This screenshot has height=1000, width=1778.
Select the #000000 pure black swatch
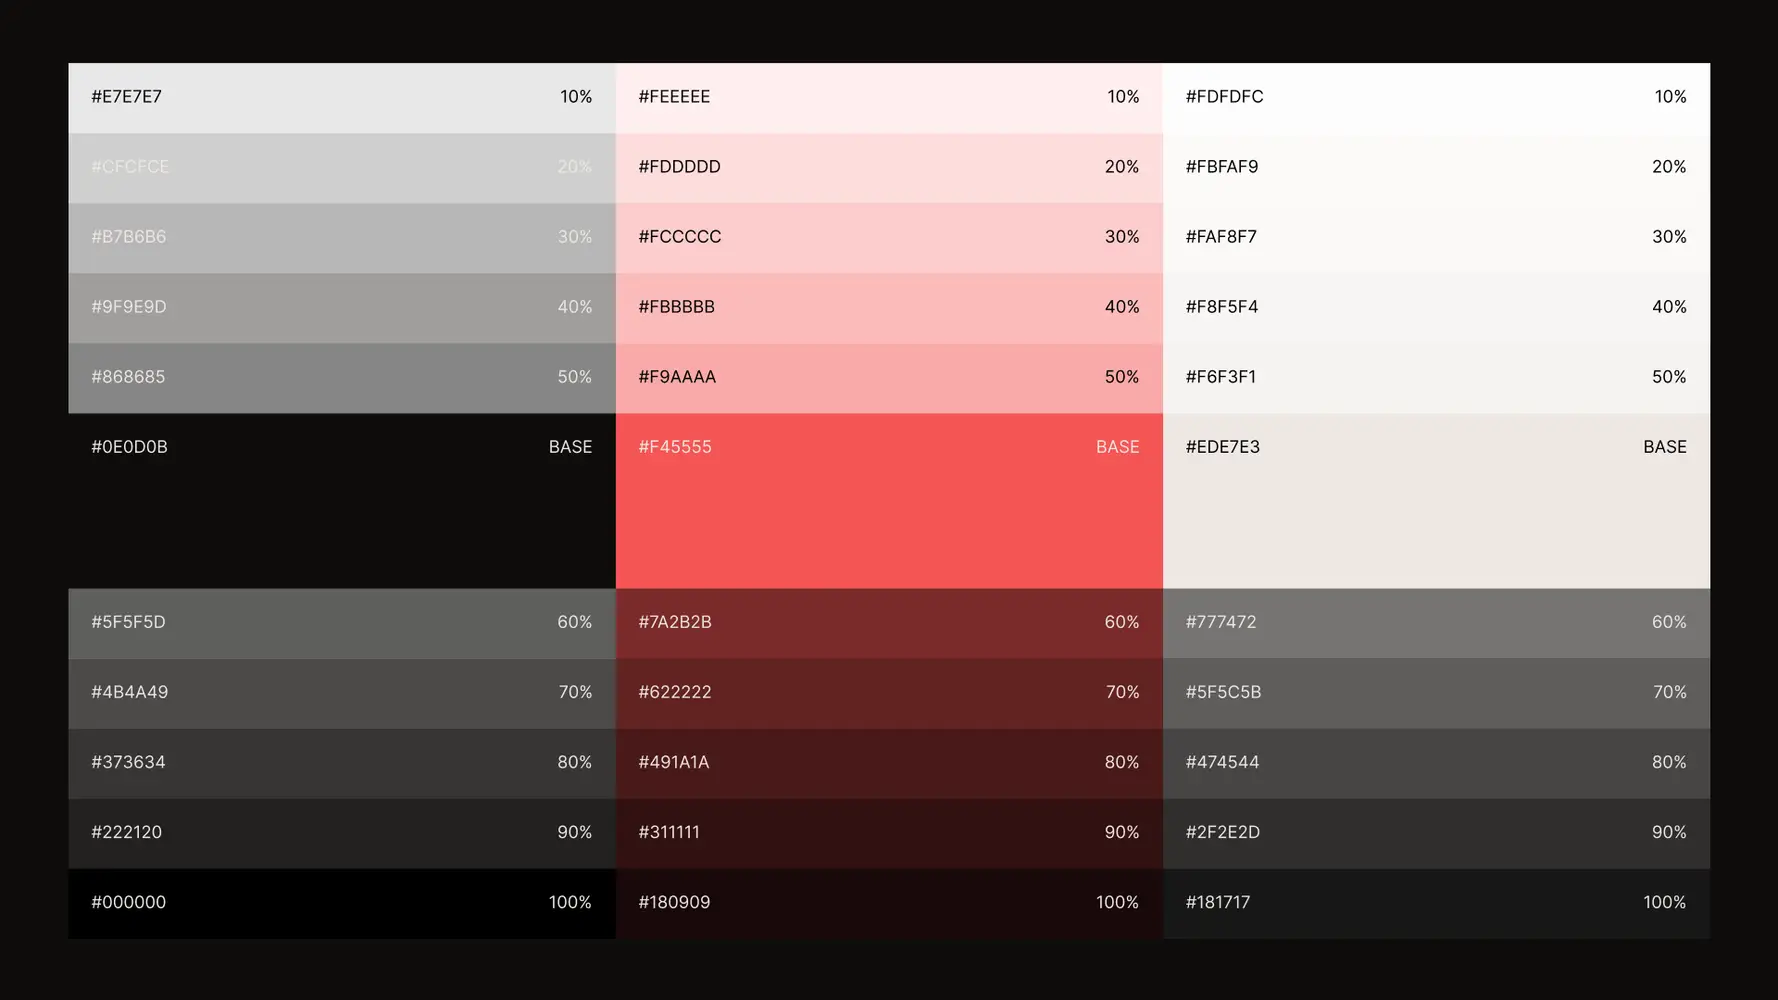pyautogui.click(x=341, y=903)
